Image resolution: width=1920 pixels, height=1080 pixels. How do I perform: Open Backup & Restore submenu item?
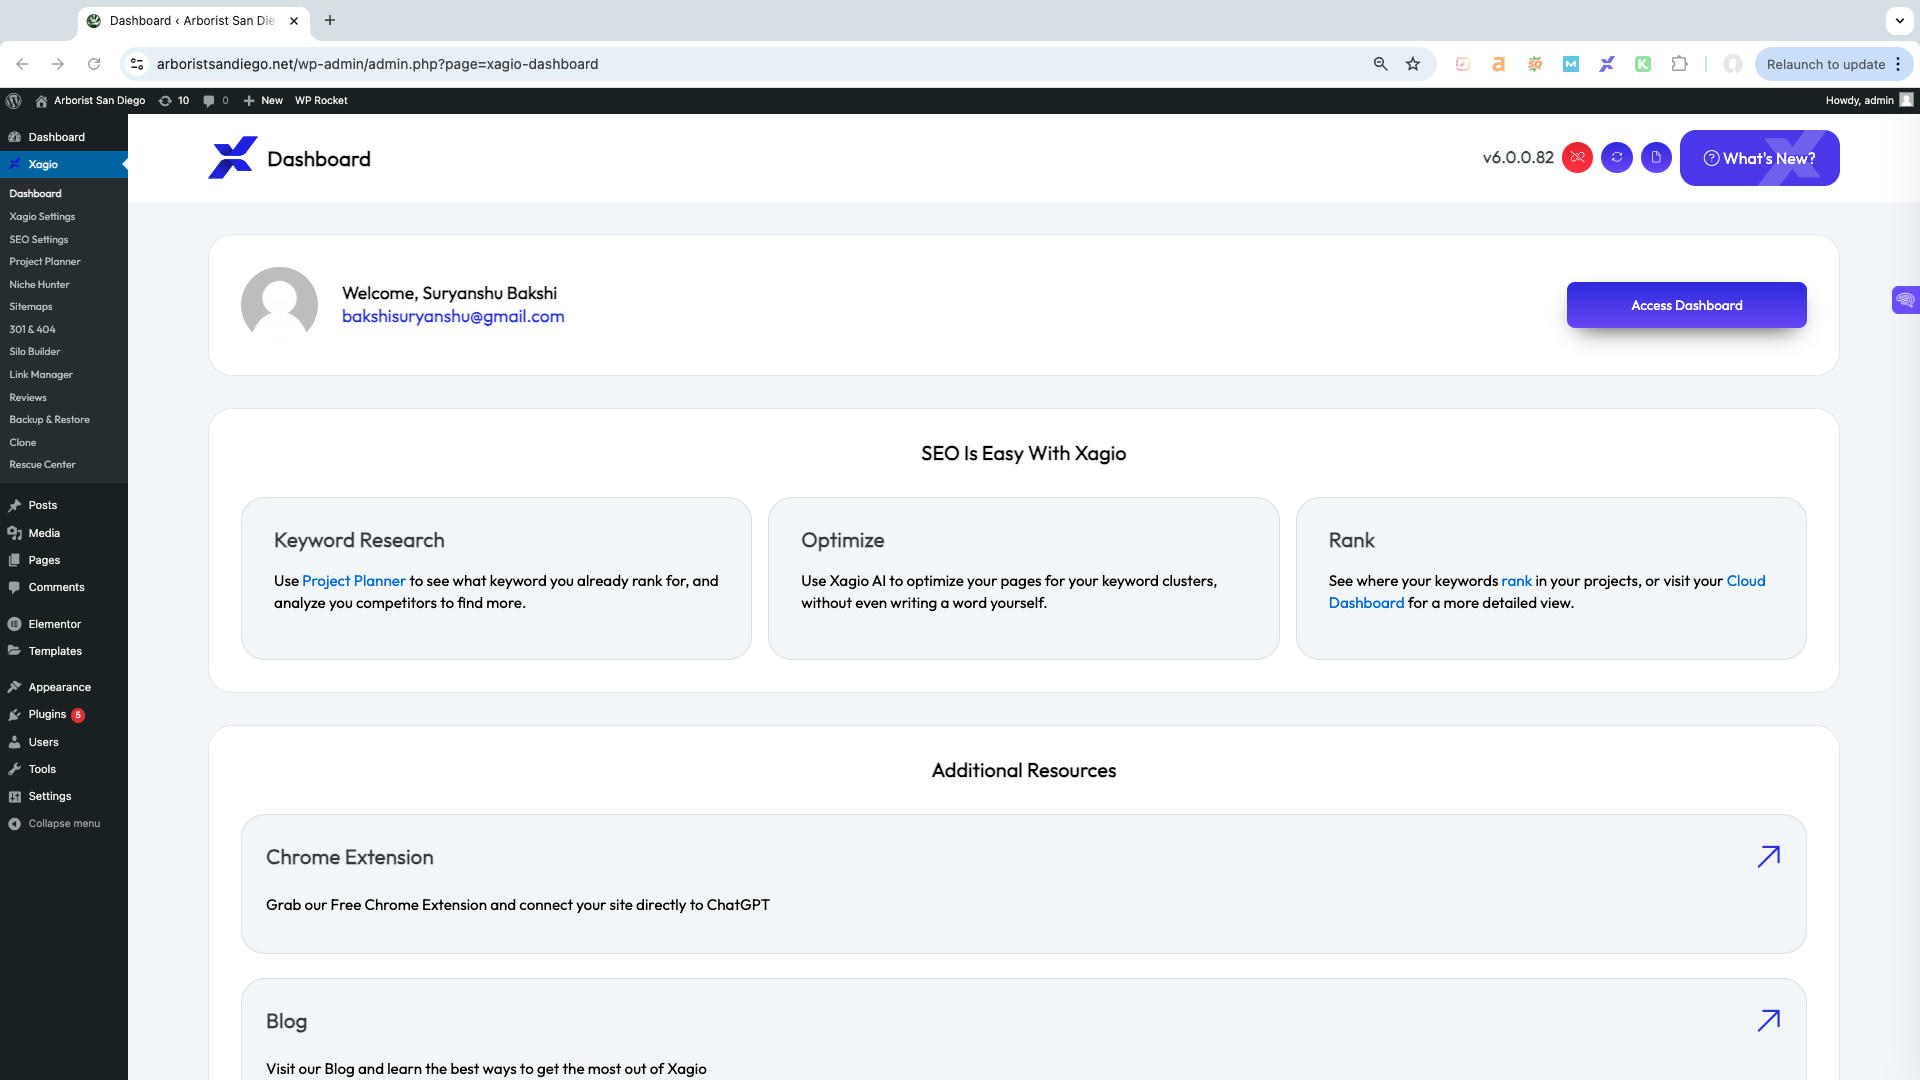coord(50,420)
